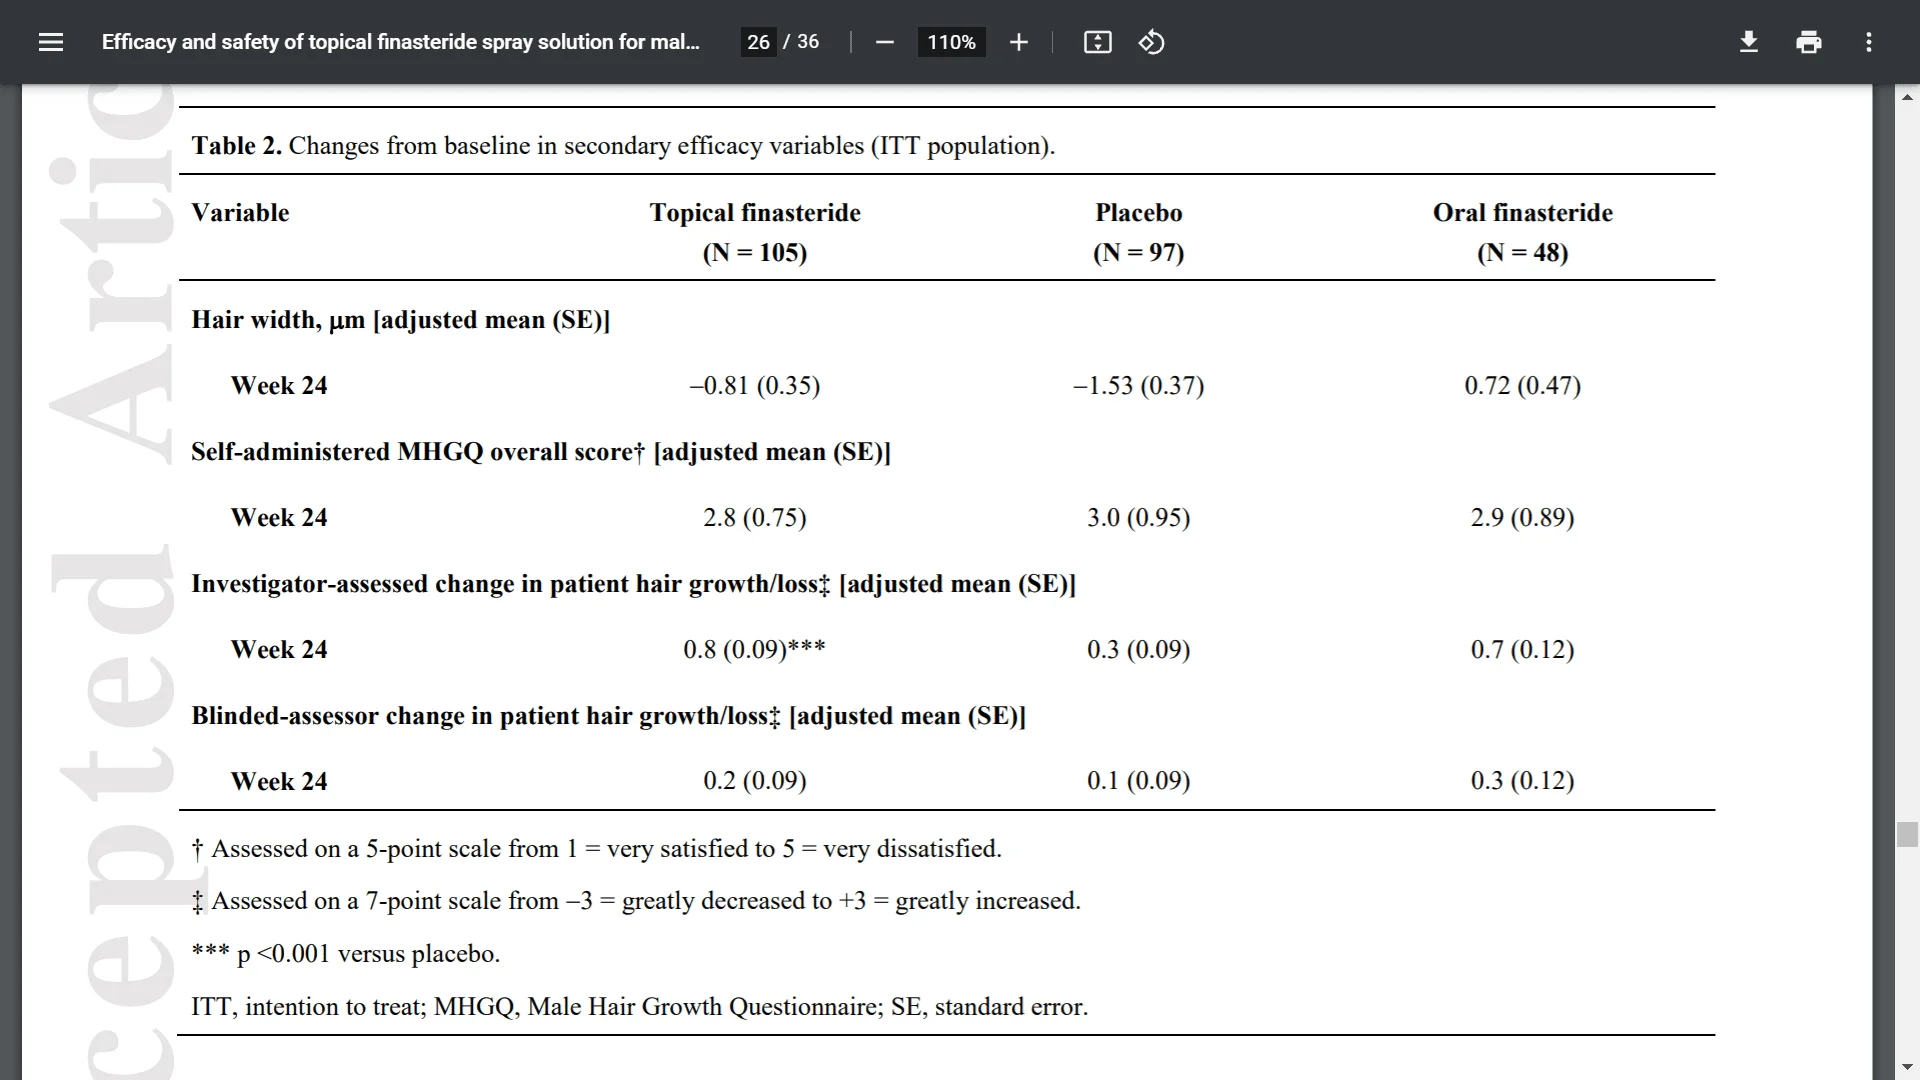The image size is (1920, 1080).
Task: Click the '(N = 97)' text
Action: point(1138,252)
